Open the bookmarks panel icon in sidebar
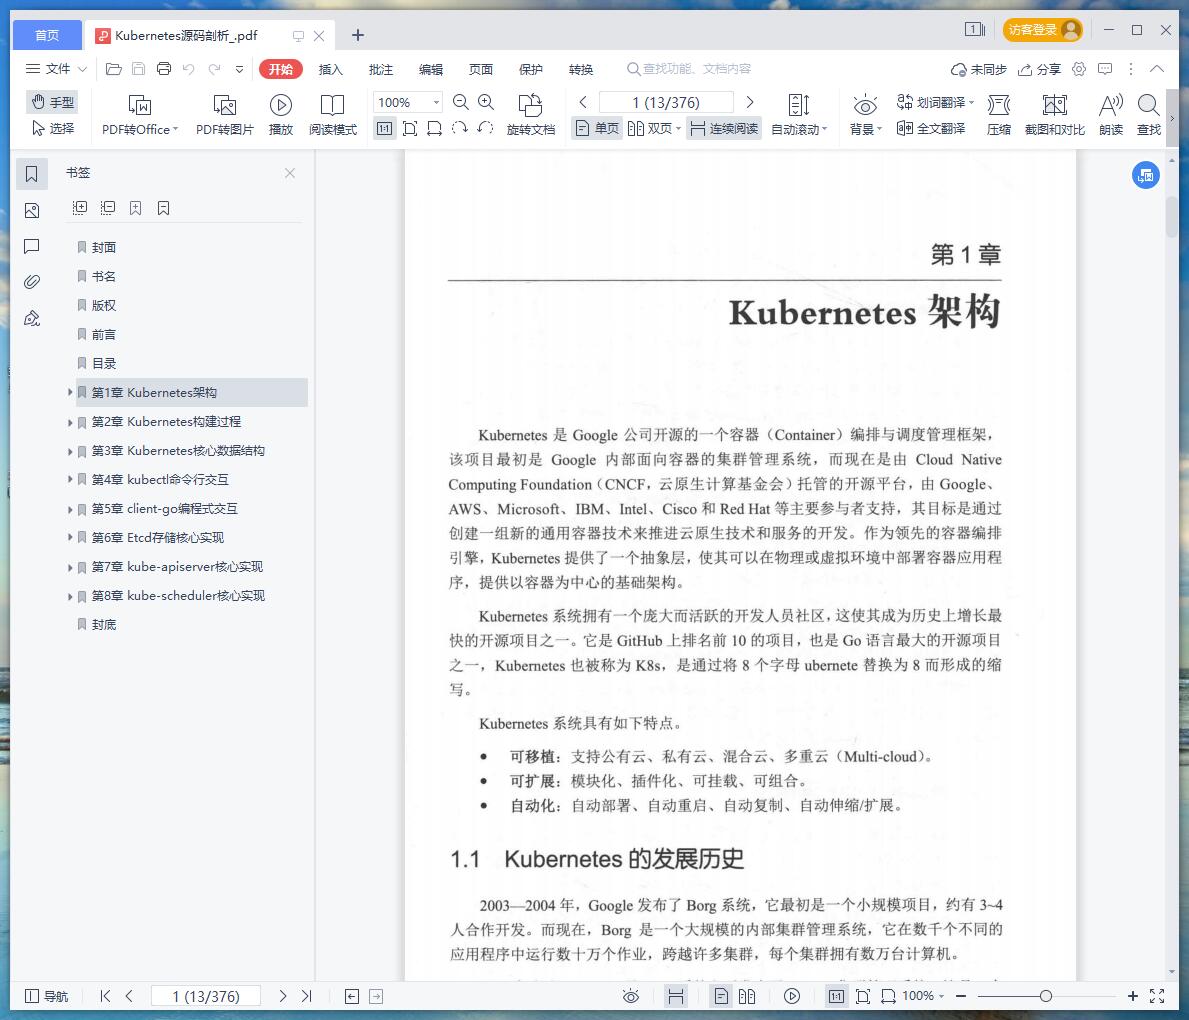1189x1020 pixels. [32, 174]
